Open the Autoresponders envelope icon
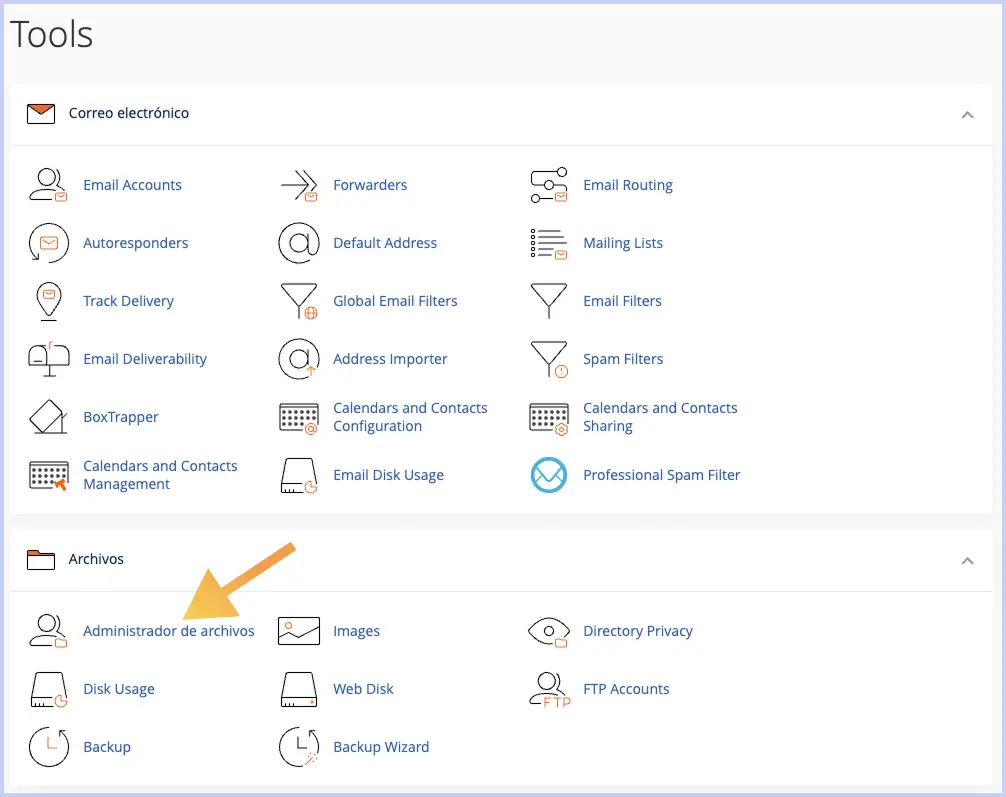 [x=48, y=243]
